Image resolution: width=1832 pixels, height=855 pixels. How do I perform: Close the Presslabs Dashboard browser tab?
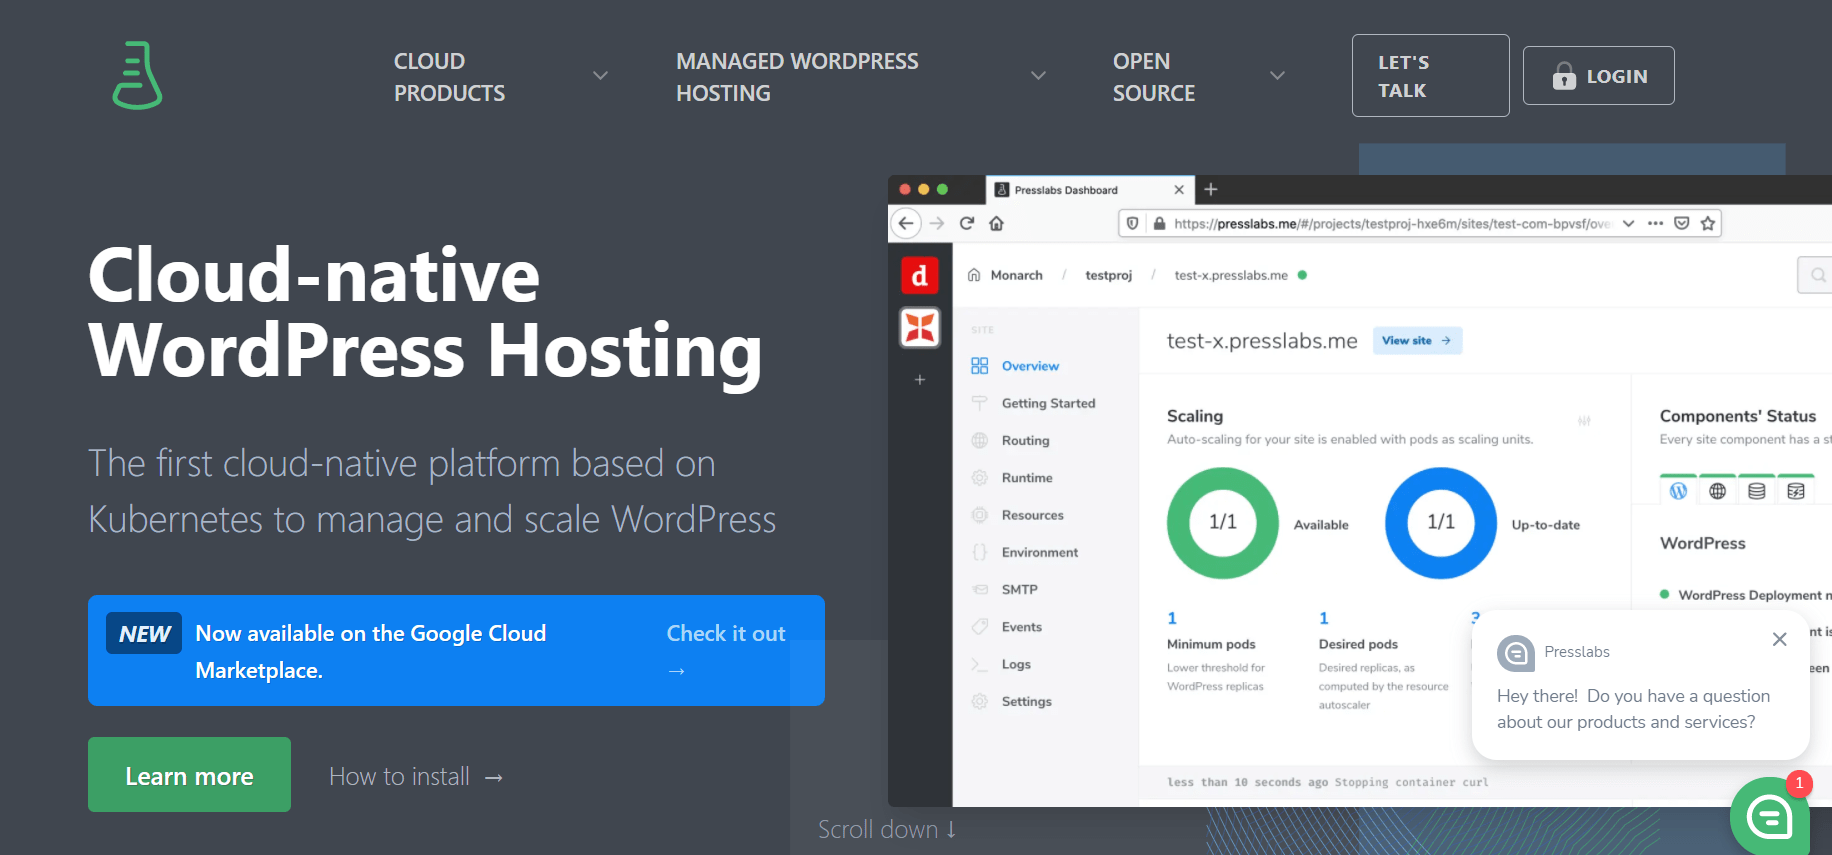1179,190
